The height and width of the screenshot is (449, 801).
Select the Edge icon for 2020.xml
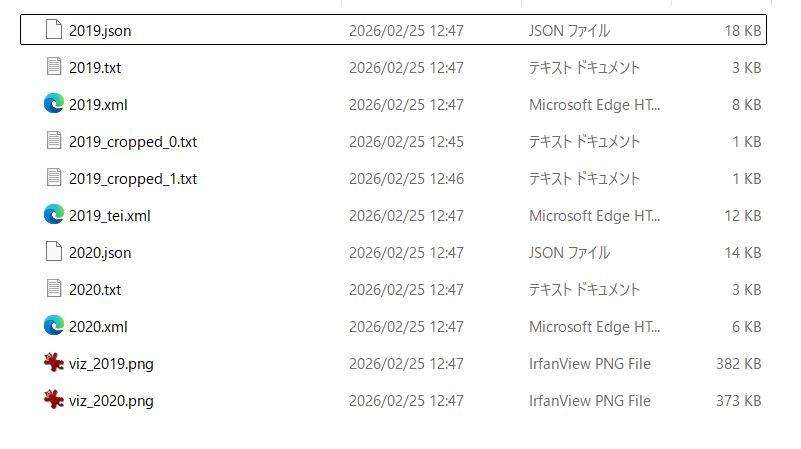(x=54, y=326)
